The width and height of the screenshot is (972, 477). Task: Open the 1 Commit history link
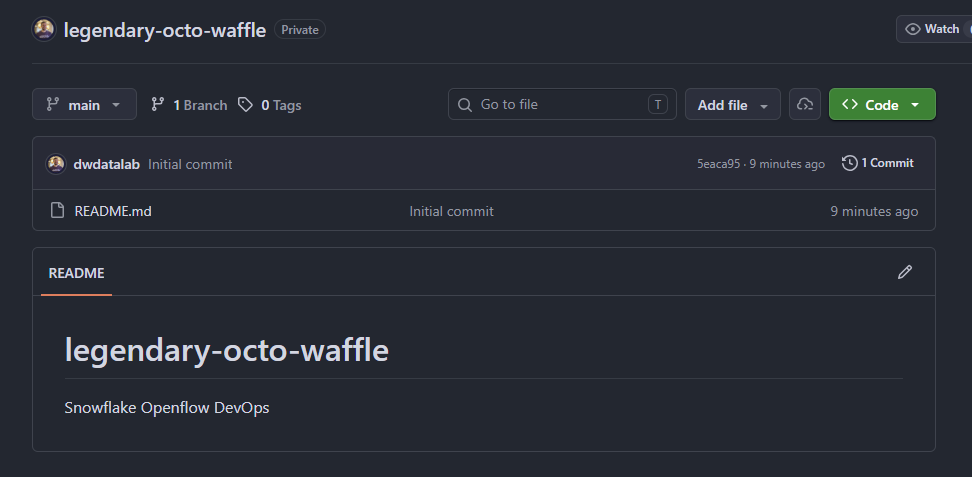[x=878, y=163]
